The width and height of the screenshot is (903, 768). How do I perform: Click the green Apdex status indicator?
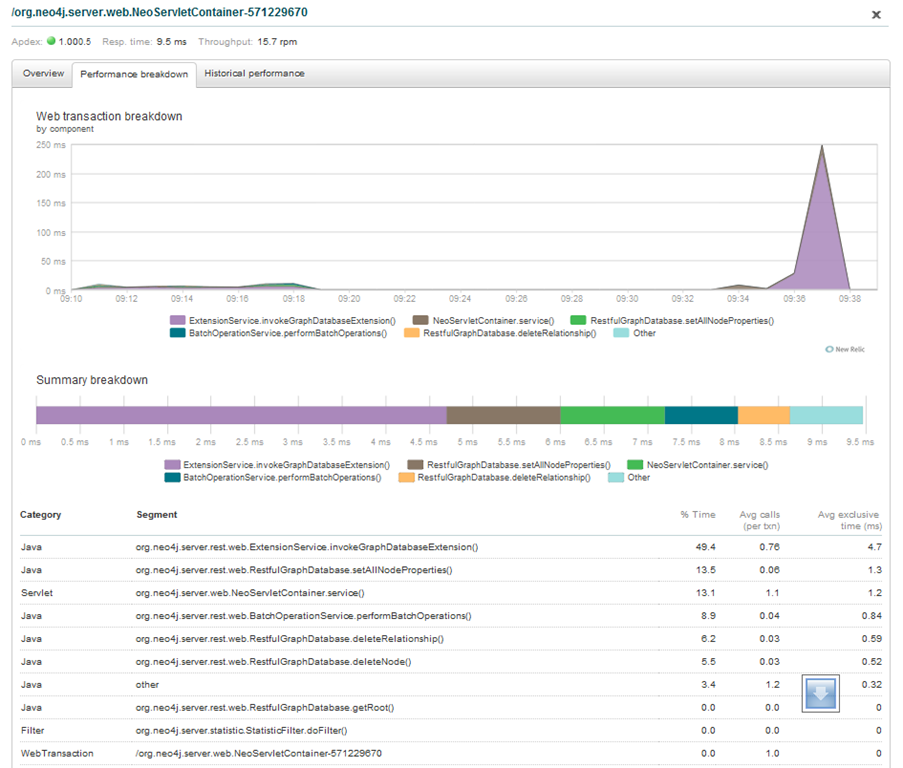tap(51, 42)
